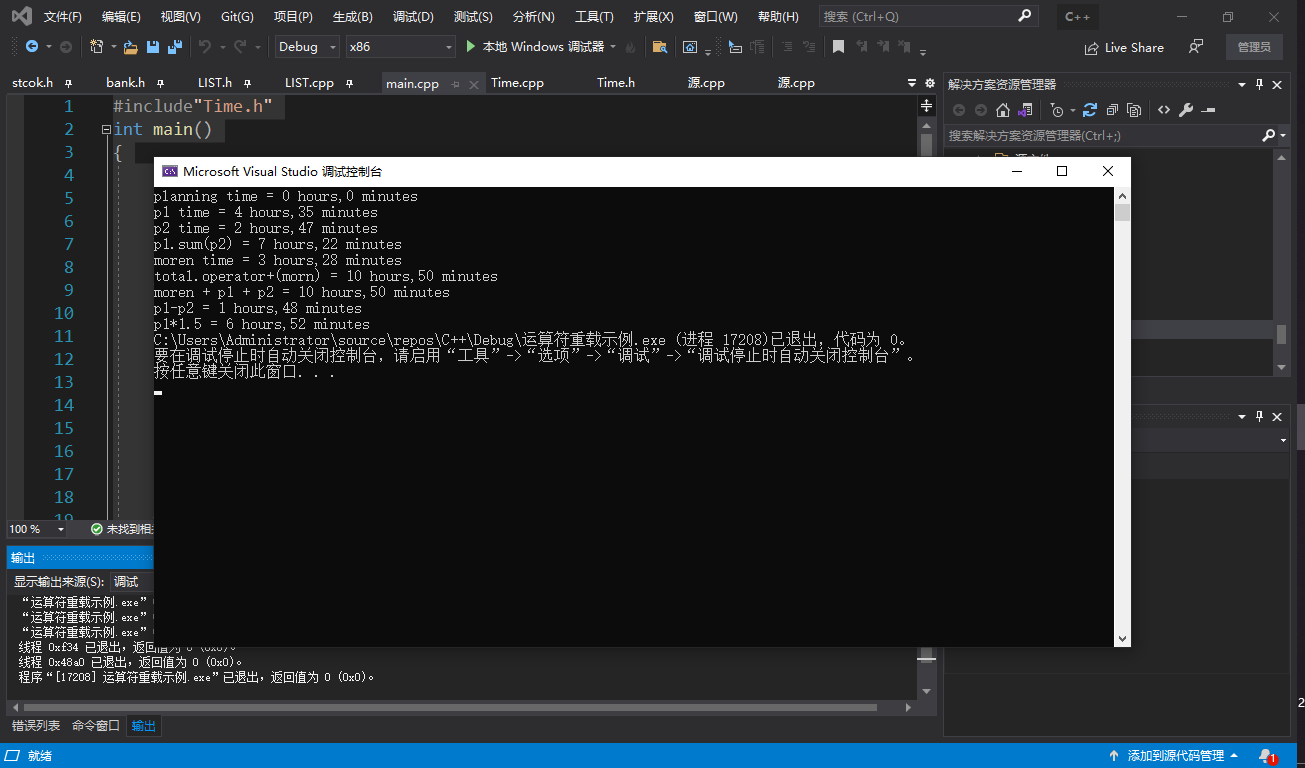
Task: Sync with active document icon
Action: click(1090, 110)
